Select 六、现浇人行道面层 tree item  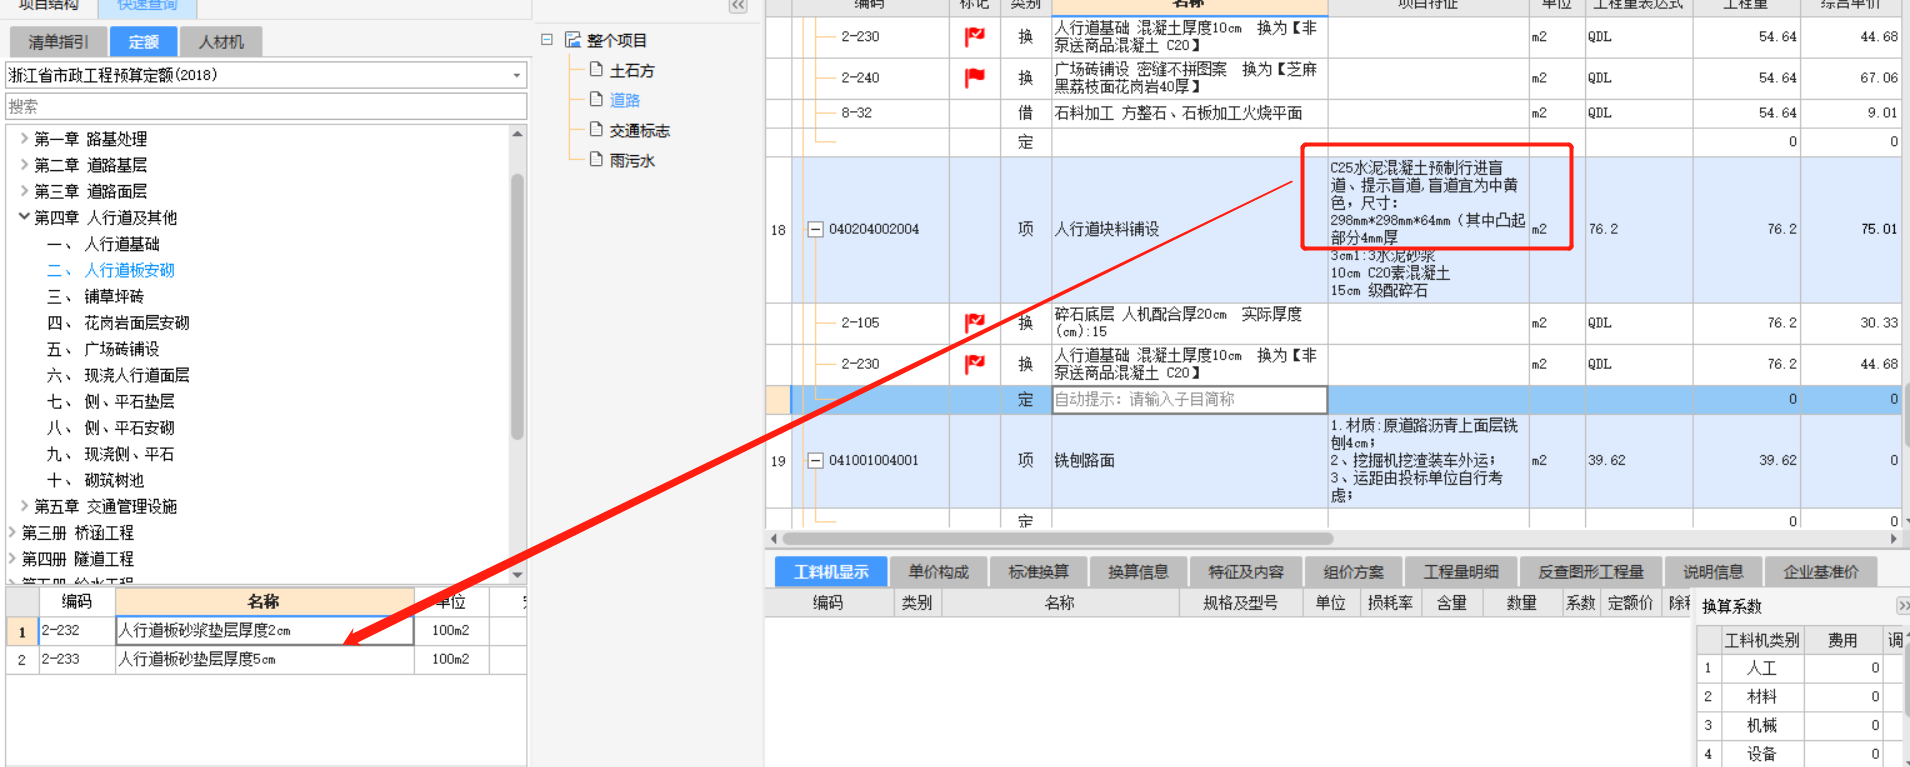tap(118, 375)
